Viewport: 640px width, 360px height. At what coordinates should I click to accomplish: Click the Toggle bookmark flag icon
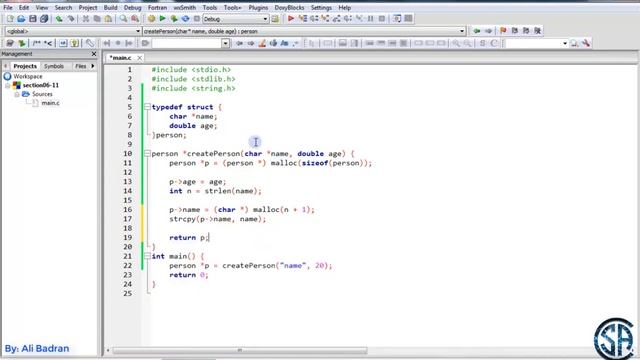click(x=503, y=31)
